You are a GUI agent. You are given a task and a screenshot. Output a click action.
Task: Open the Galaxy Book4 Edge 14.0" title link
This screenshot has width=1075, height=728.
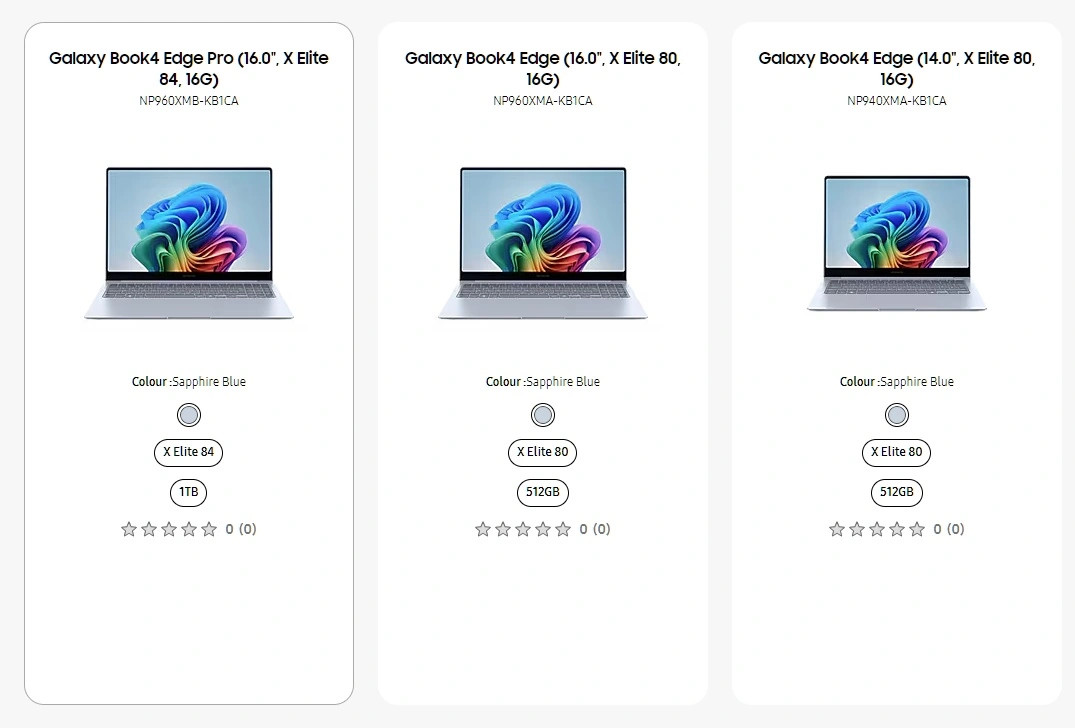coord(896,69)
